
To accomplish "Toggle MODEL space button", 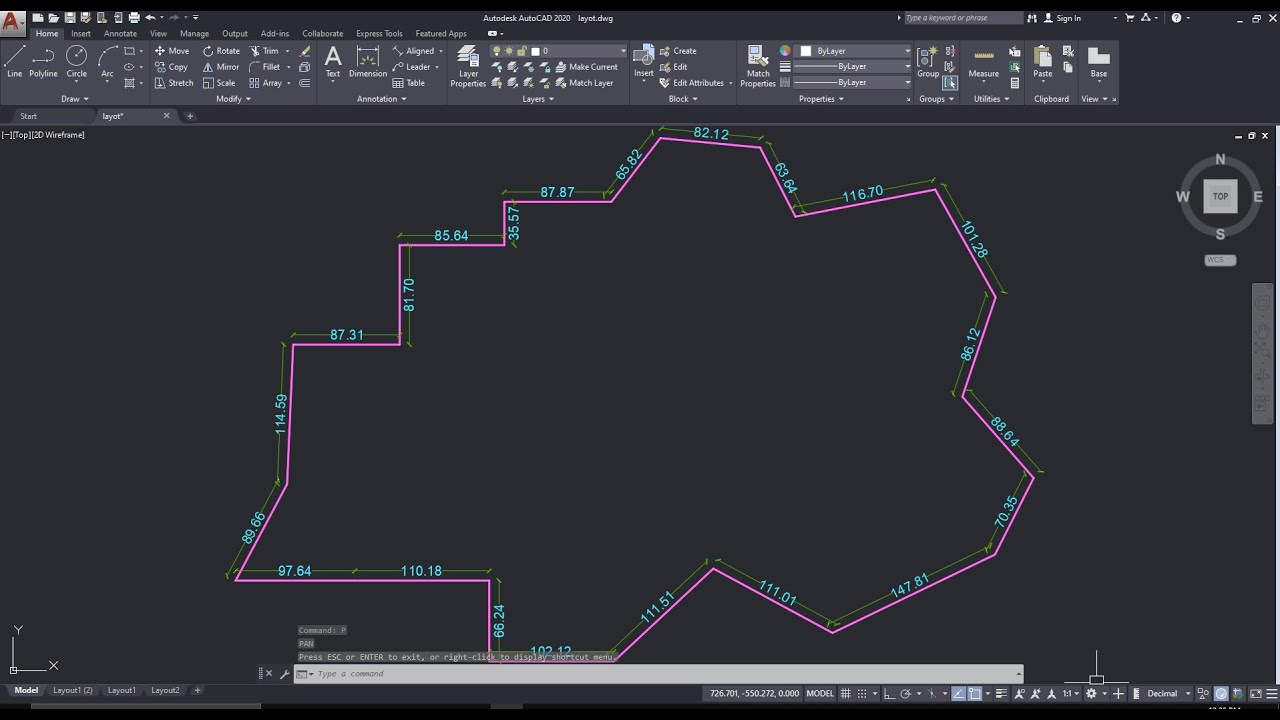I will pos(820,693).
